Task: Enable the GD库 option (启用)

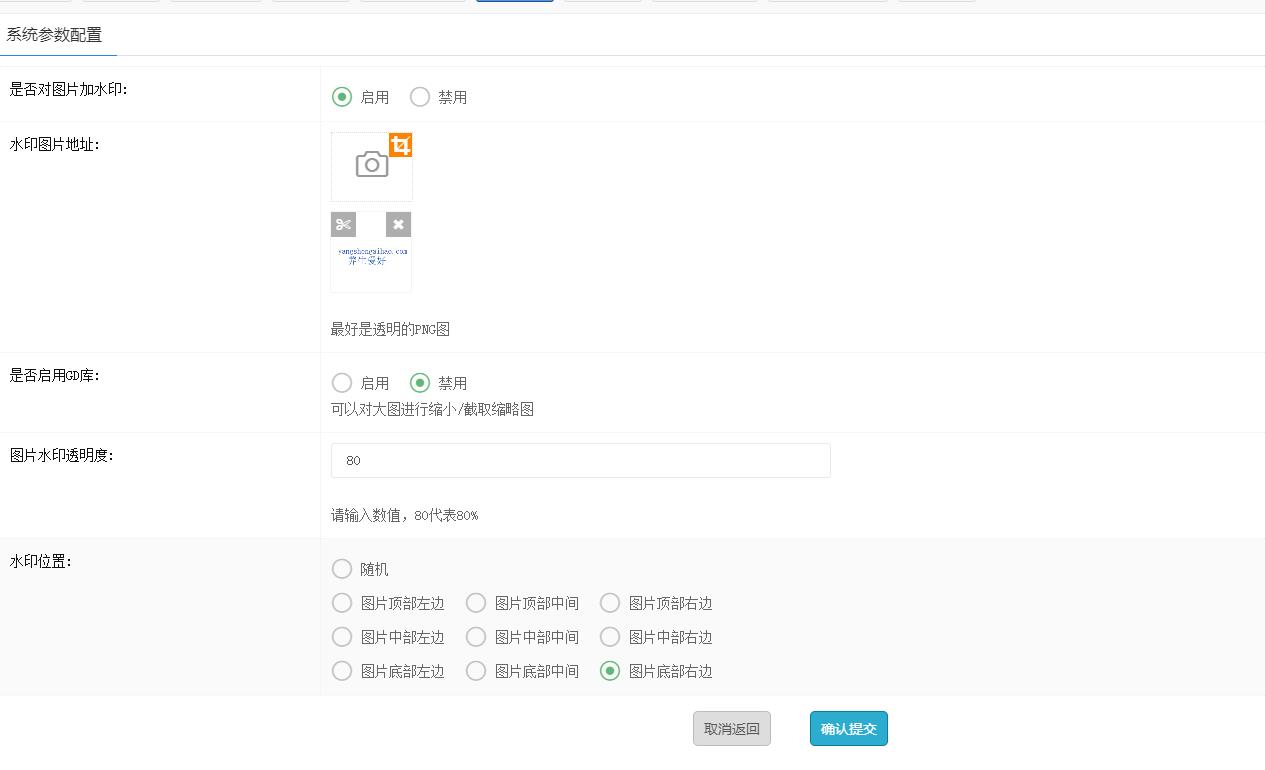Action: [342, 383]
